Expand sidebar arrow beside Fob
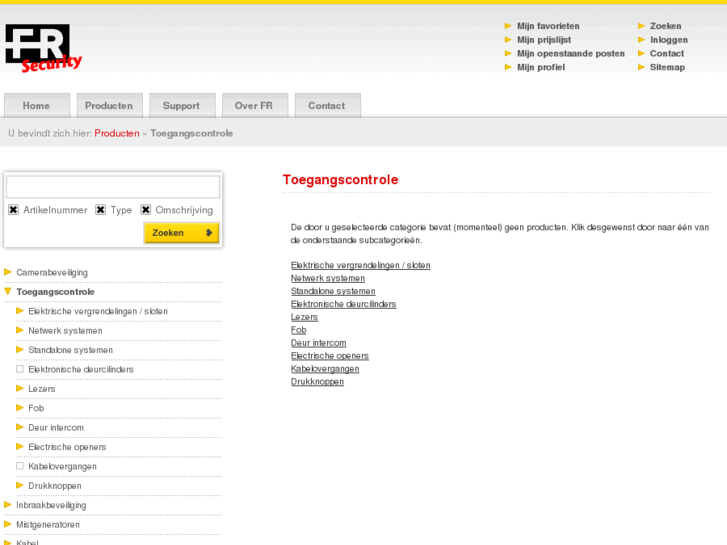 pyautogui.click(x=19, y=408)
